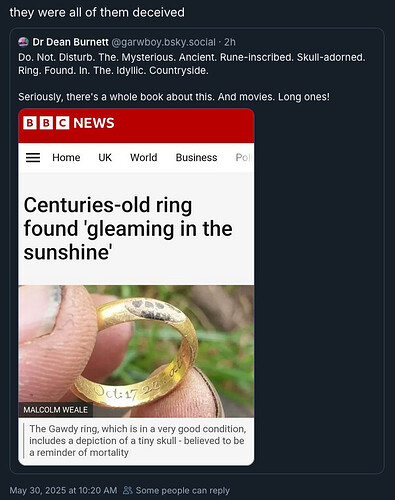The image size is (395, 500).
Task: Click 'Some people can reply' label
Action: [x=183, y=490]
